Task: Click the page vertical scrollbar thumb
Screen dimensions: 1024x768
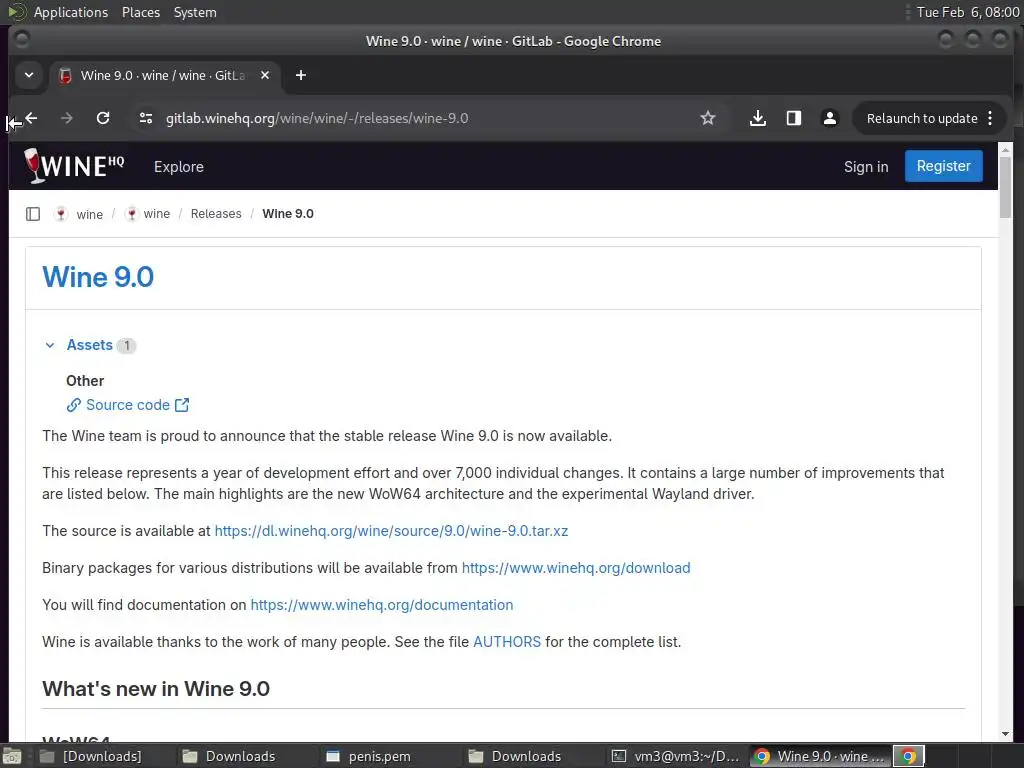Action: coord(1006,188)
